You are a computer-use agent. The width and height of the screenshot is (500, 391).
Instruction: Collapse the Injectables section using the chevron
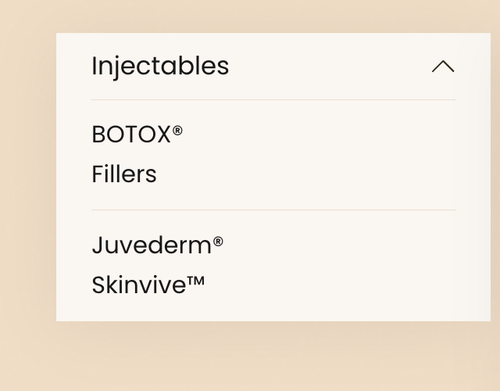tap(443, 66)
